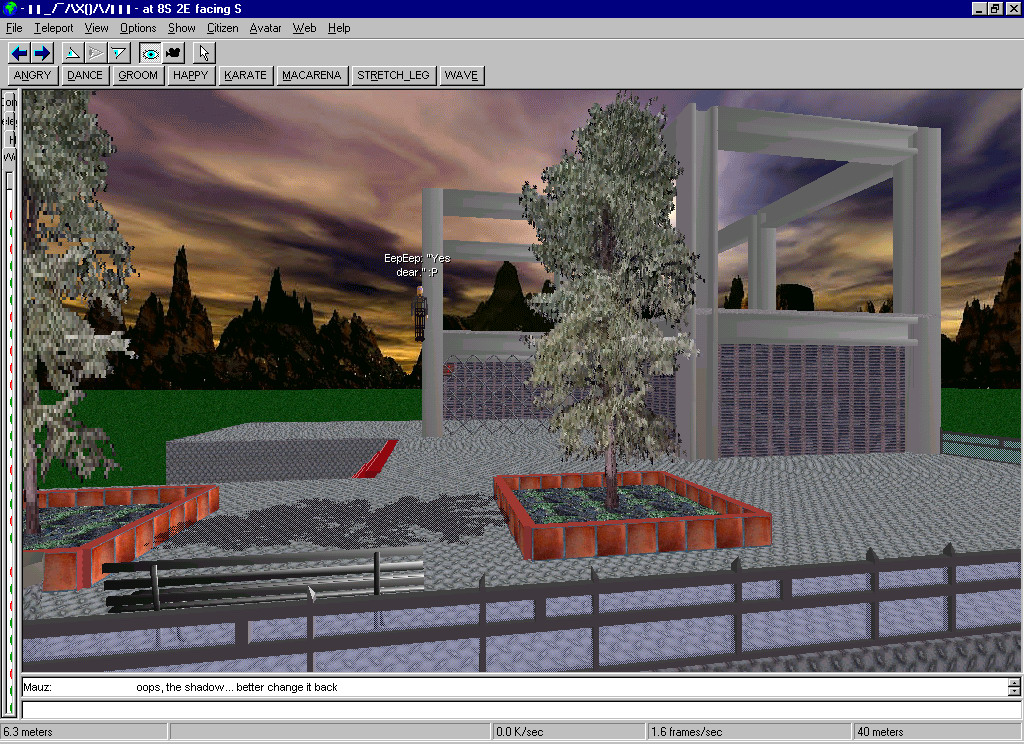Open the Teleport menu
The height and width of the screenshot is (744, 1024).
pos(53,28)
